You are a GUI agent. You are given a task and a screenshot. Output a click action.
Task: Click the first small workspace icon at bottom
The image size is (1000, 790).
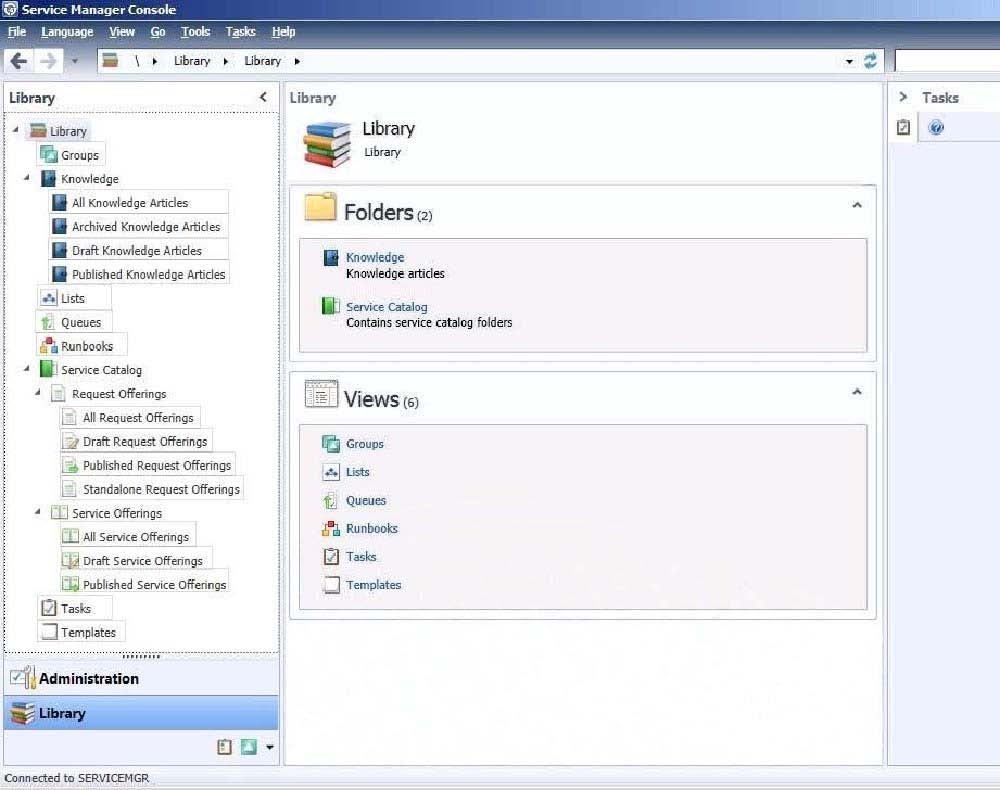click(224, 747)
